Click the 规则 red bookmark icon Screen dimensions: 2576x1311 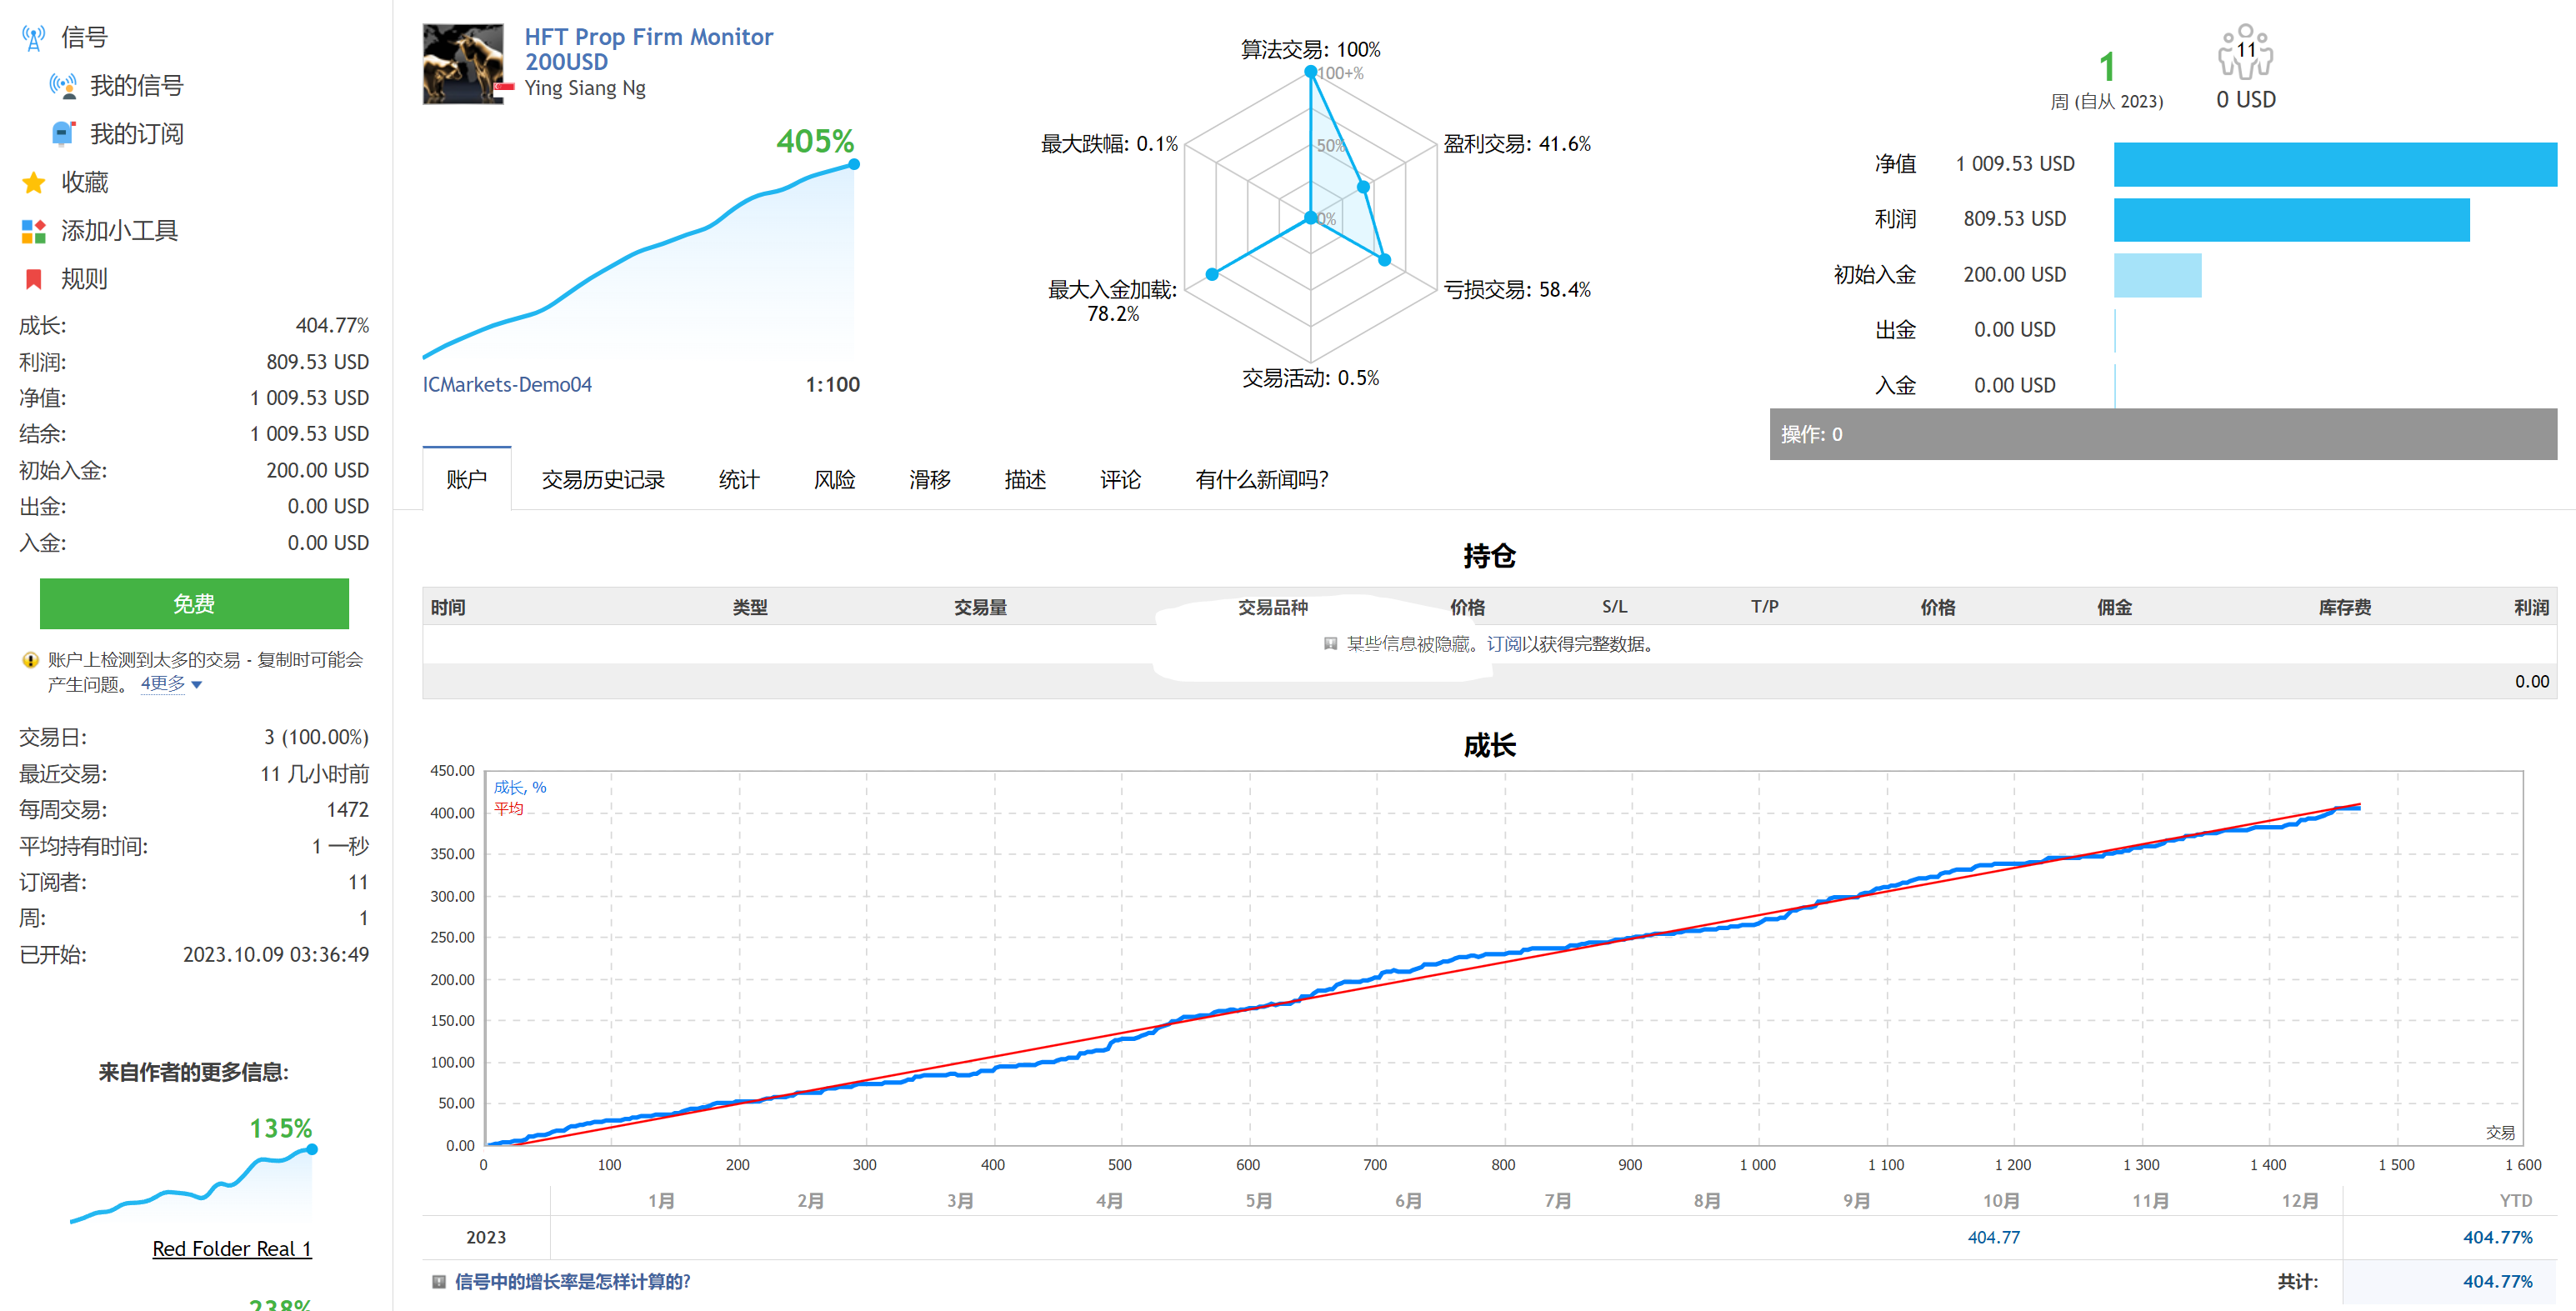[33, 279]
